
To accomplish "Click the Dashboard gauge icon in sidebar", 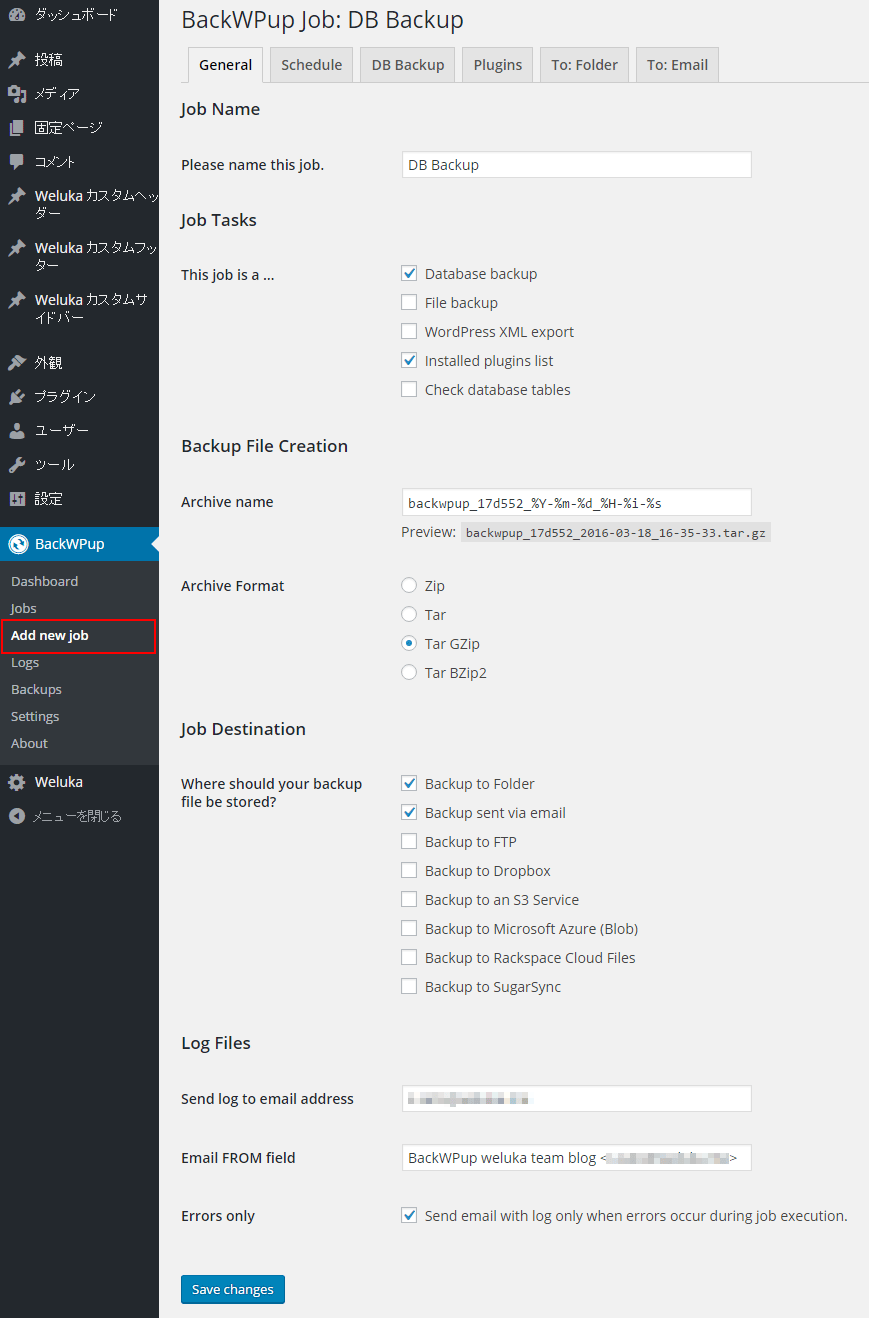I will 17,15.
